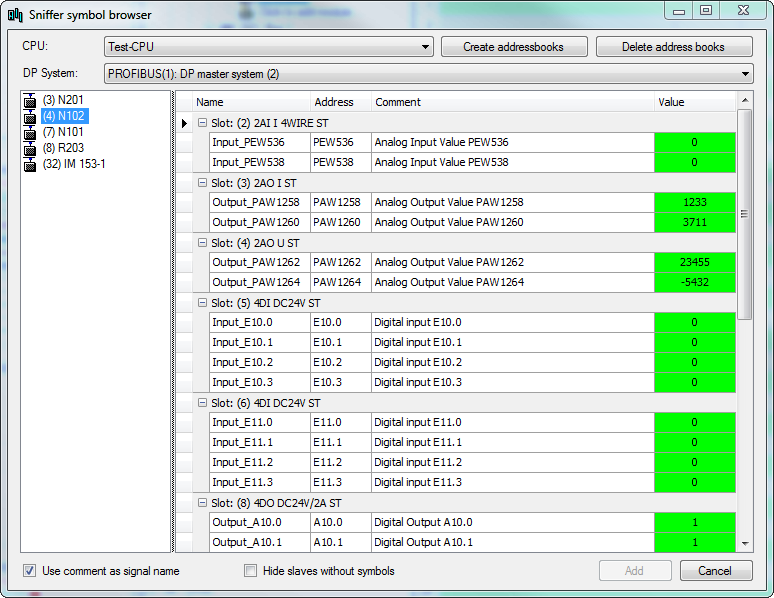Click the N101 slave device icon
774x598 pixels.
(30, 132)
